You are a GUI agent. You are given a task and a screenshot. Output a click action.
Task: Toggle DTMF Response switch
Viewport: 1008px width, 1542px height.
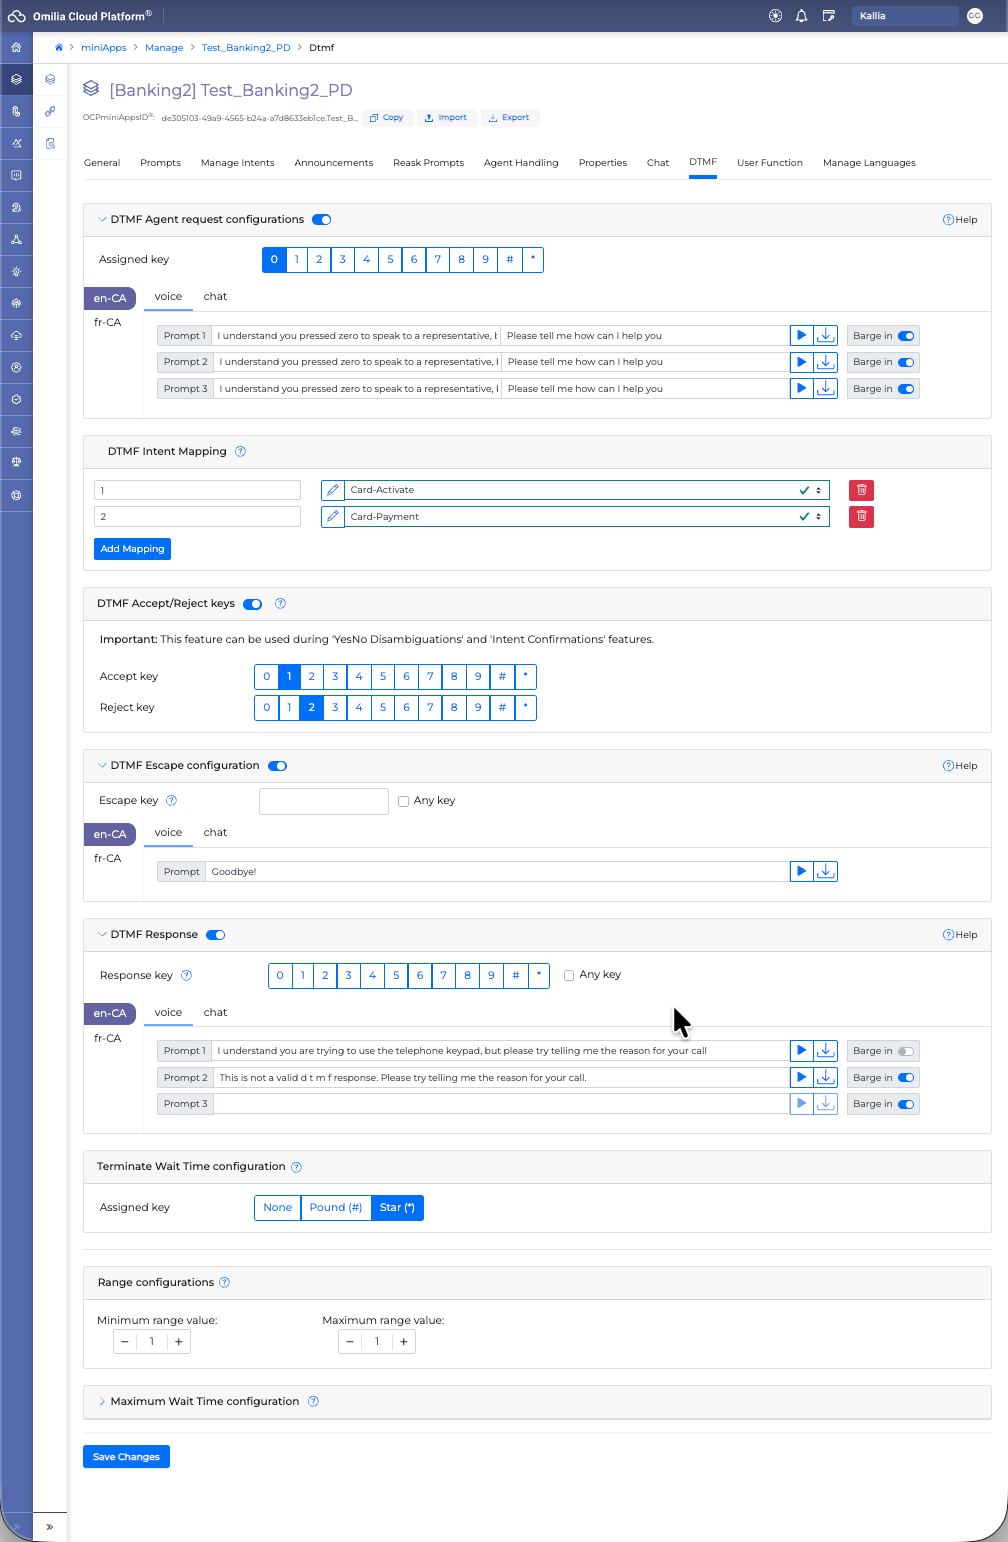click(216, 935)
